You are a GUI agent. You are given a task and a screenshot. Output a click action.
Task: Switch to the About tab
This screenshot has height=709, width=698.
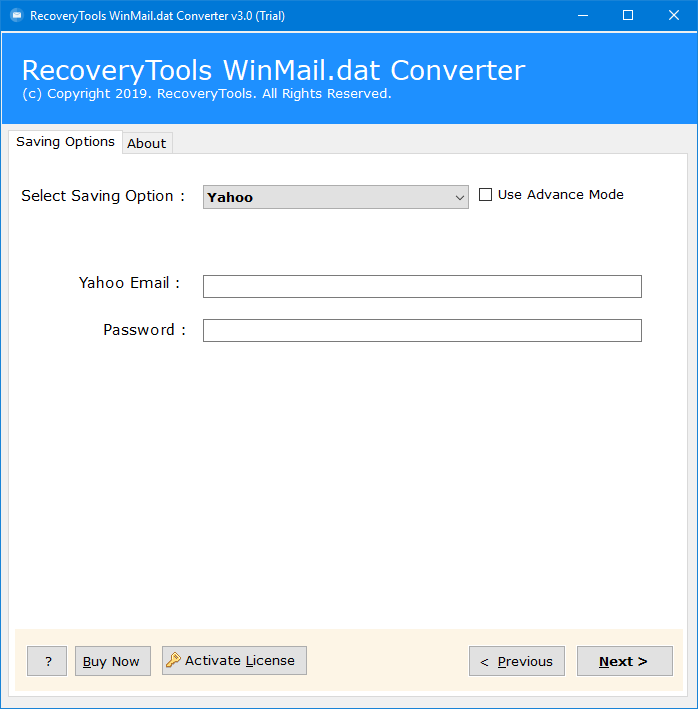click(146, 143)
